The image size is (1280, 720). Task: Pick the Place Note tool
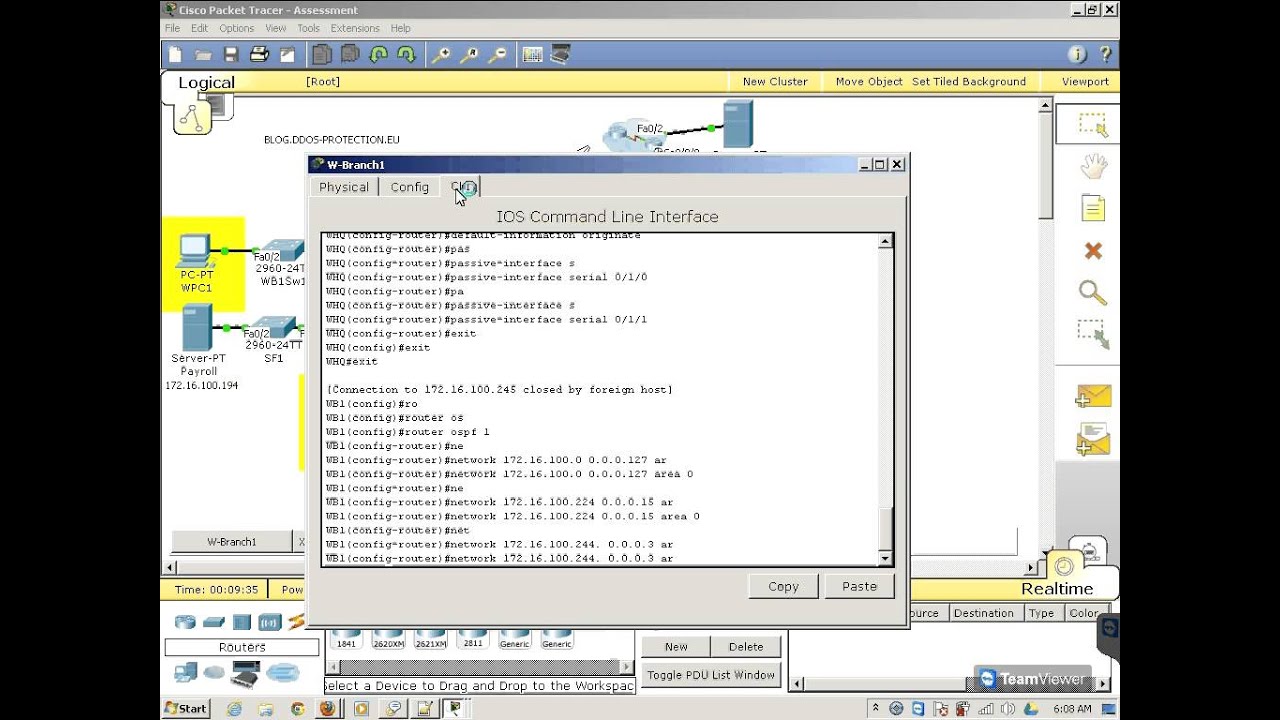click(1092, 208)
